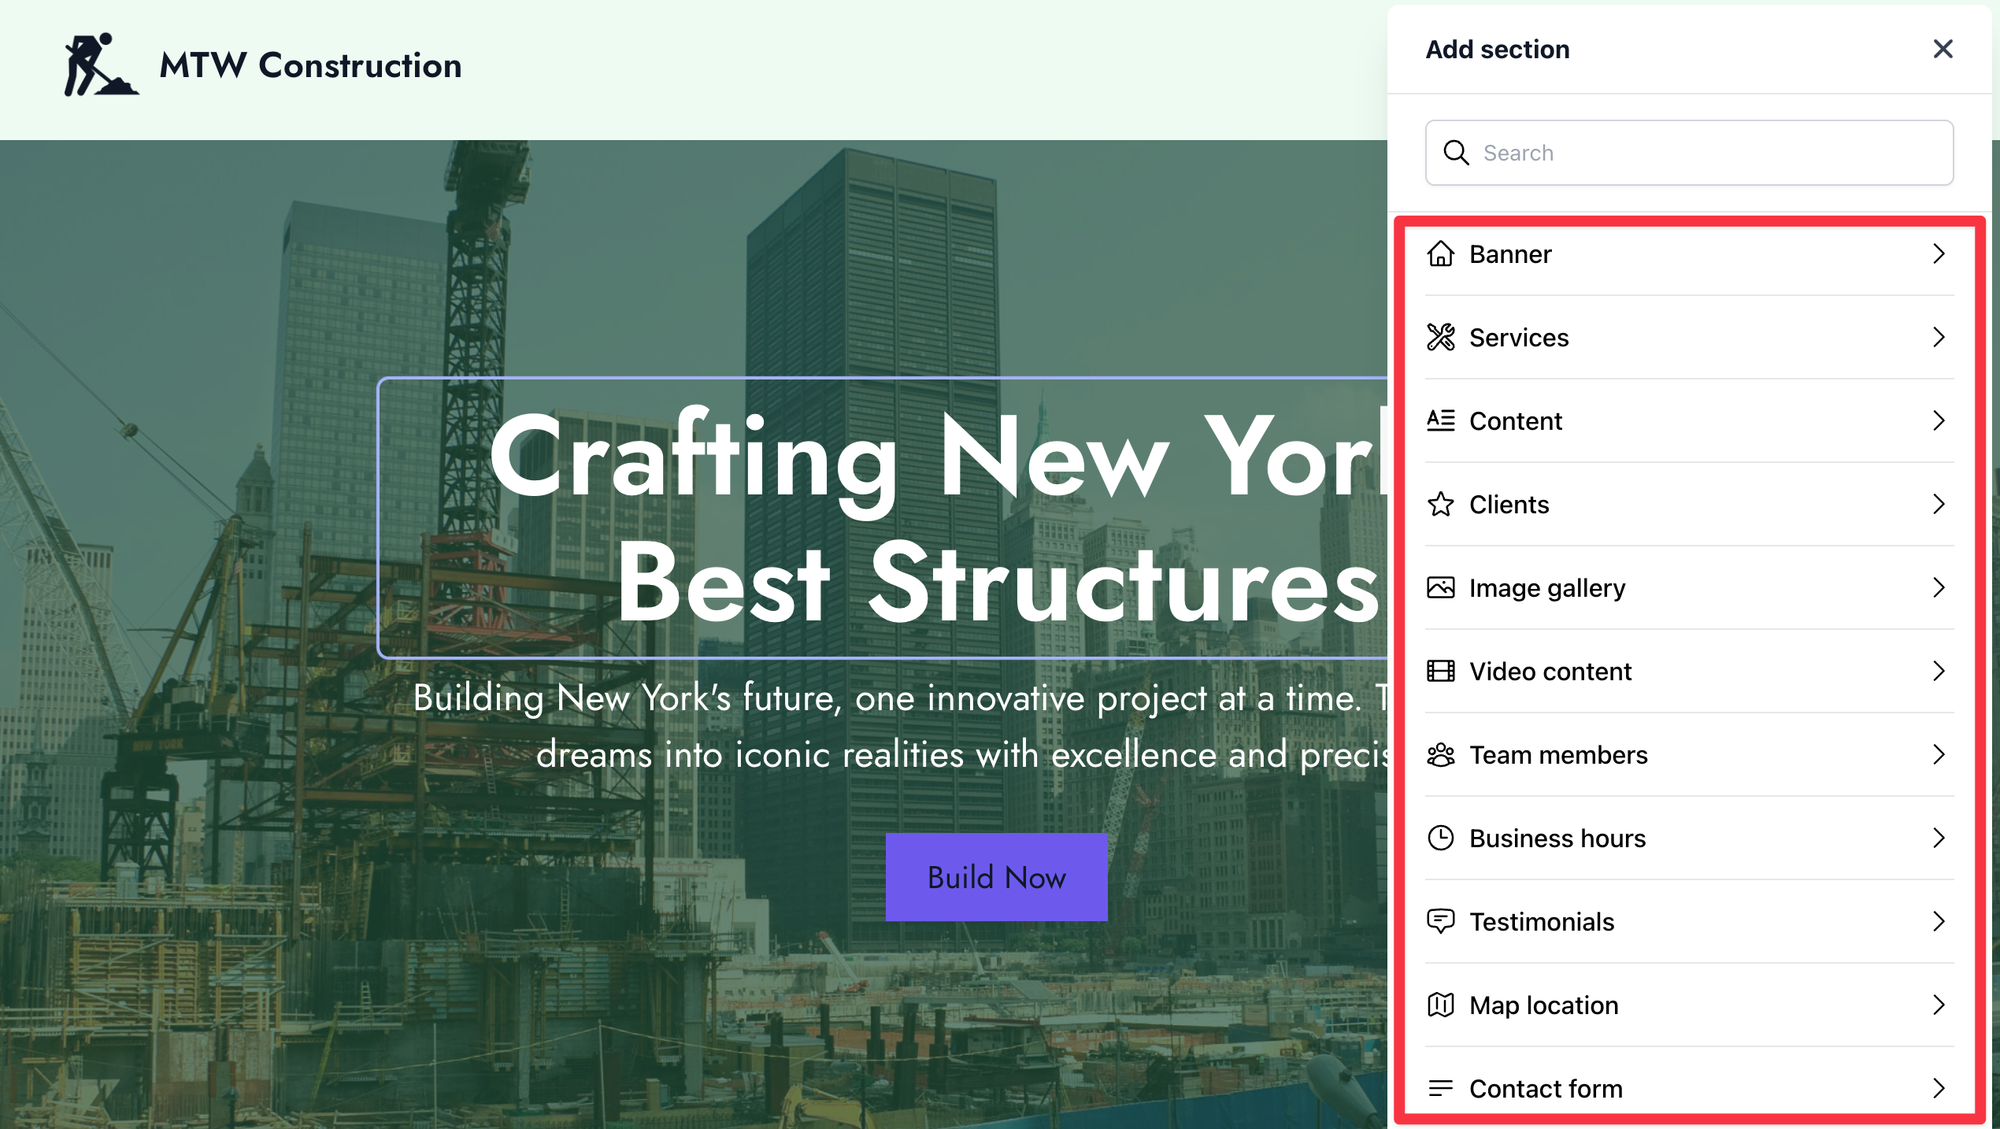The image size is (2000, 1129).
Task: Click the search magnifier in Add section panel
Action: coord(1456,152)
